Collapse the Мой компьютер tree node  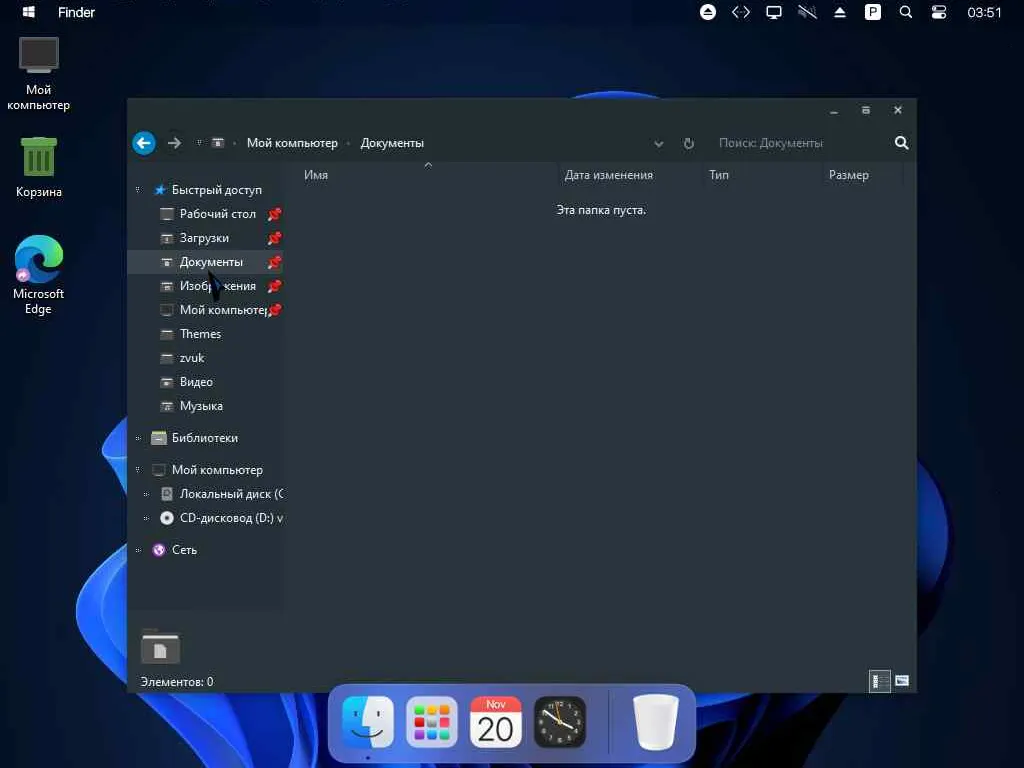tap(138, 470)
